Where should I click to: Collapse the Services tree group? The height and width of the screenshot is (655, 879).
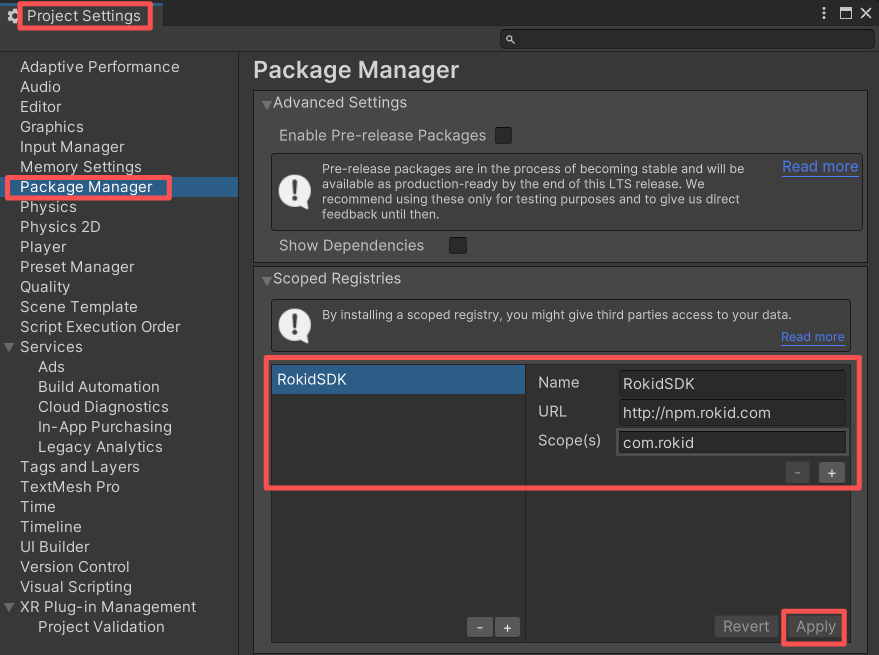click(x=10, y=347)
